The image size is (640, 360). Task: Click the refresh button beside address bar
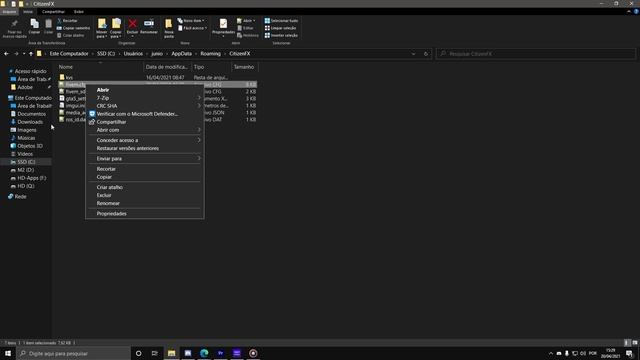[x=426, y=53]
